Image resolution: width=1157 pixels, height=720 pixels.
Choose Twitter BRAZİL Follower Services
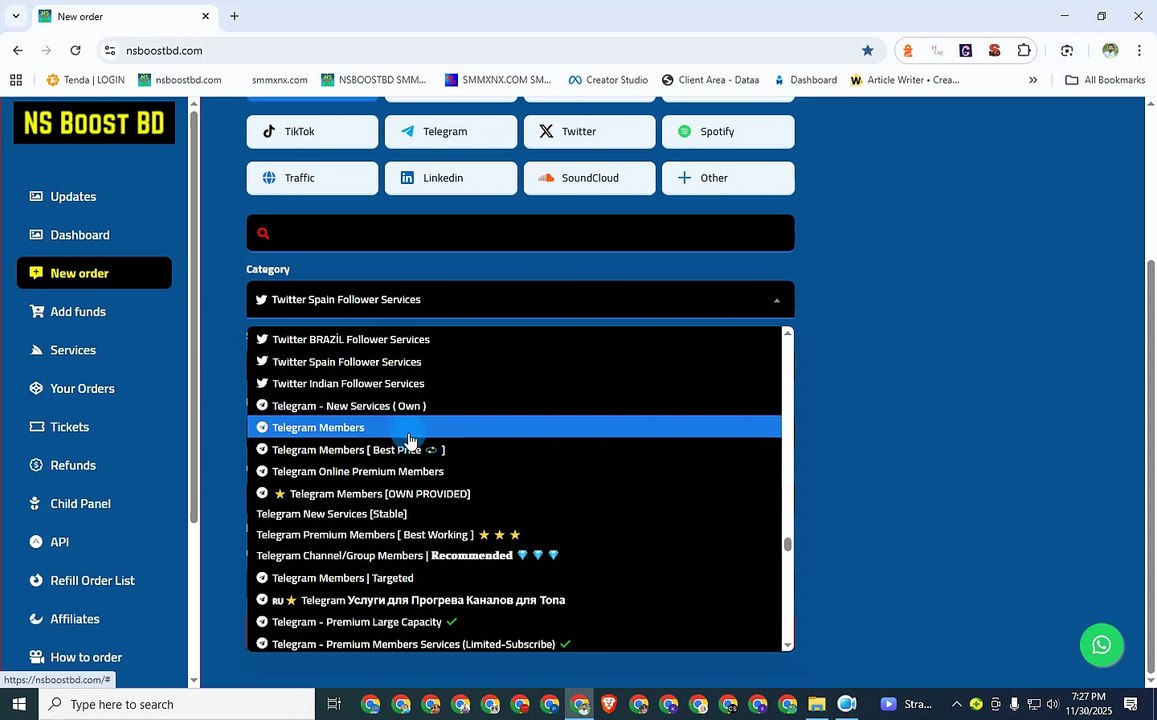pyautogui.click(x=514, y=339)
